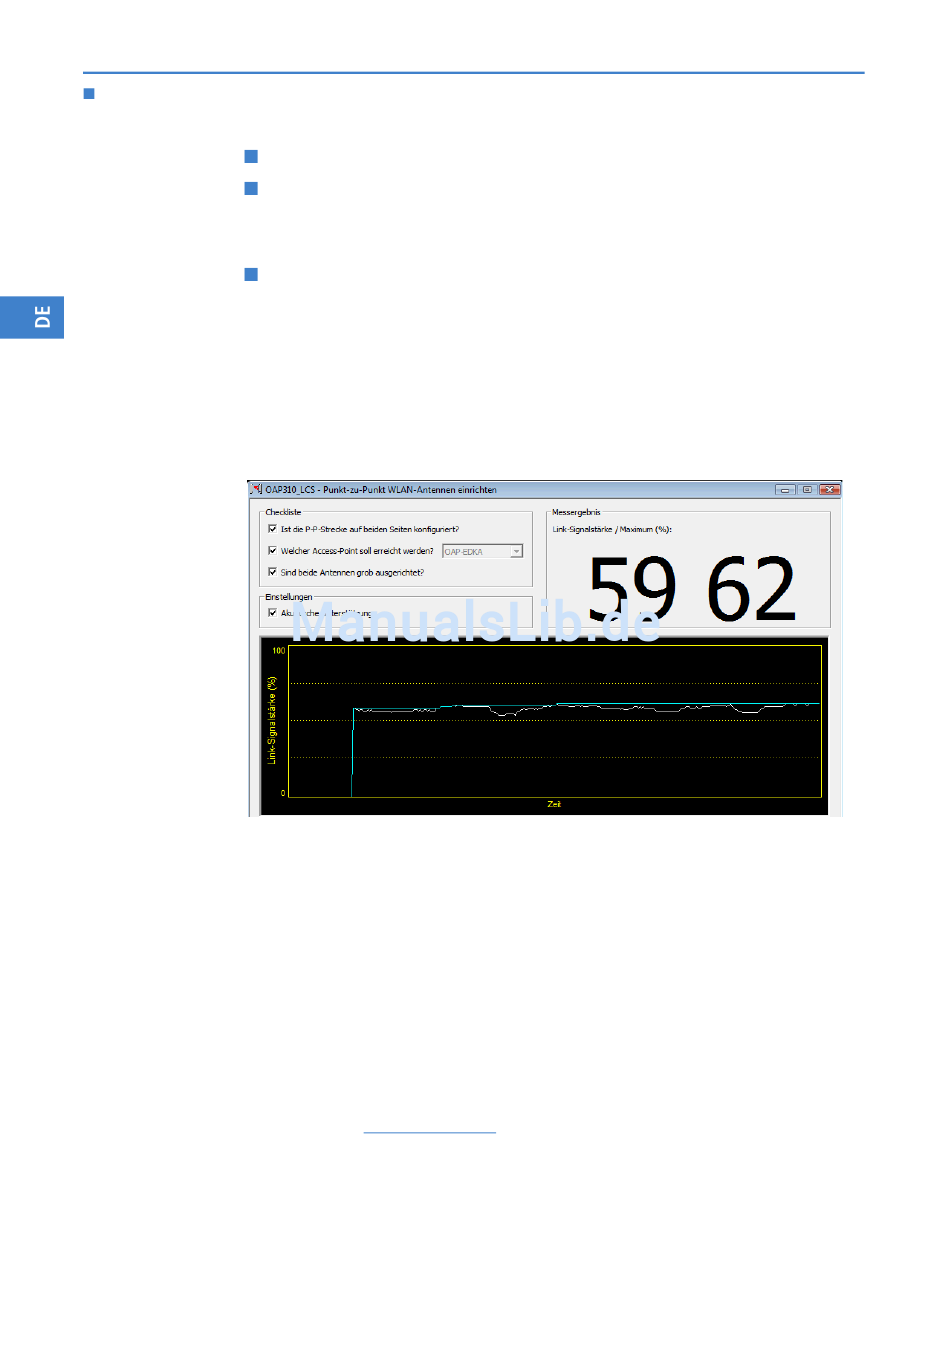950x1351 pixels.
Task: Select the DE language tab on the left
Action: [32, 317]
